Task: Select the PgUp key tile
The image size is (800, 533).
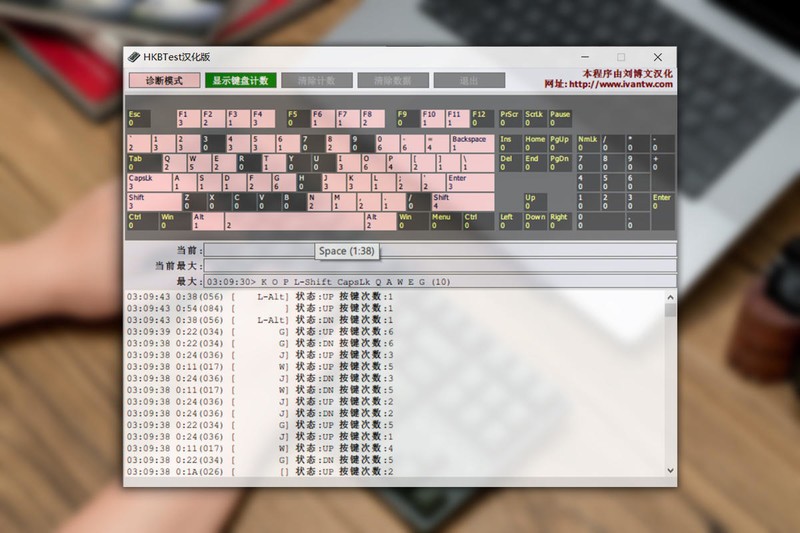Action: point(560,143)
